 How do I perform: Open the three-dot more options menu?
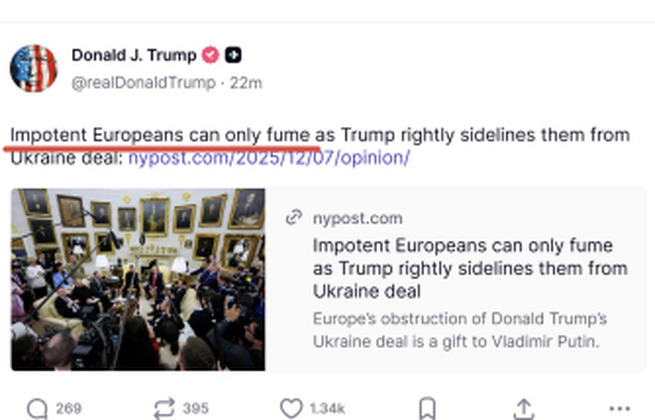620,408
